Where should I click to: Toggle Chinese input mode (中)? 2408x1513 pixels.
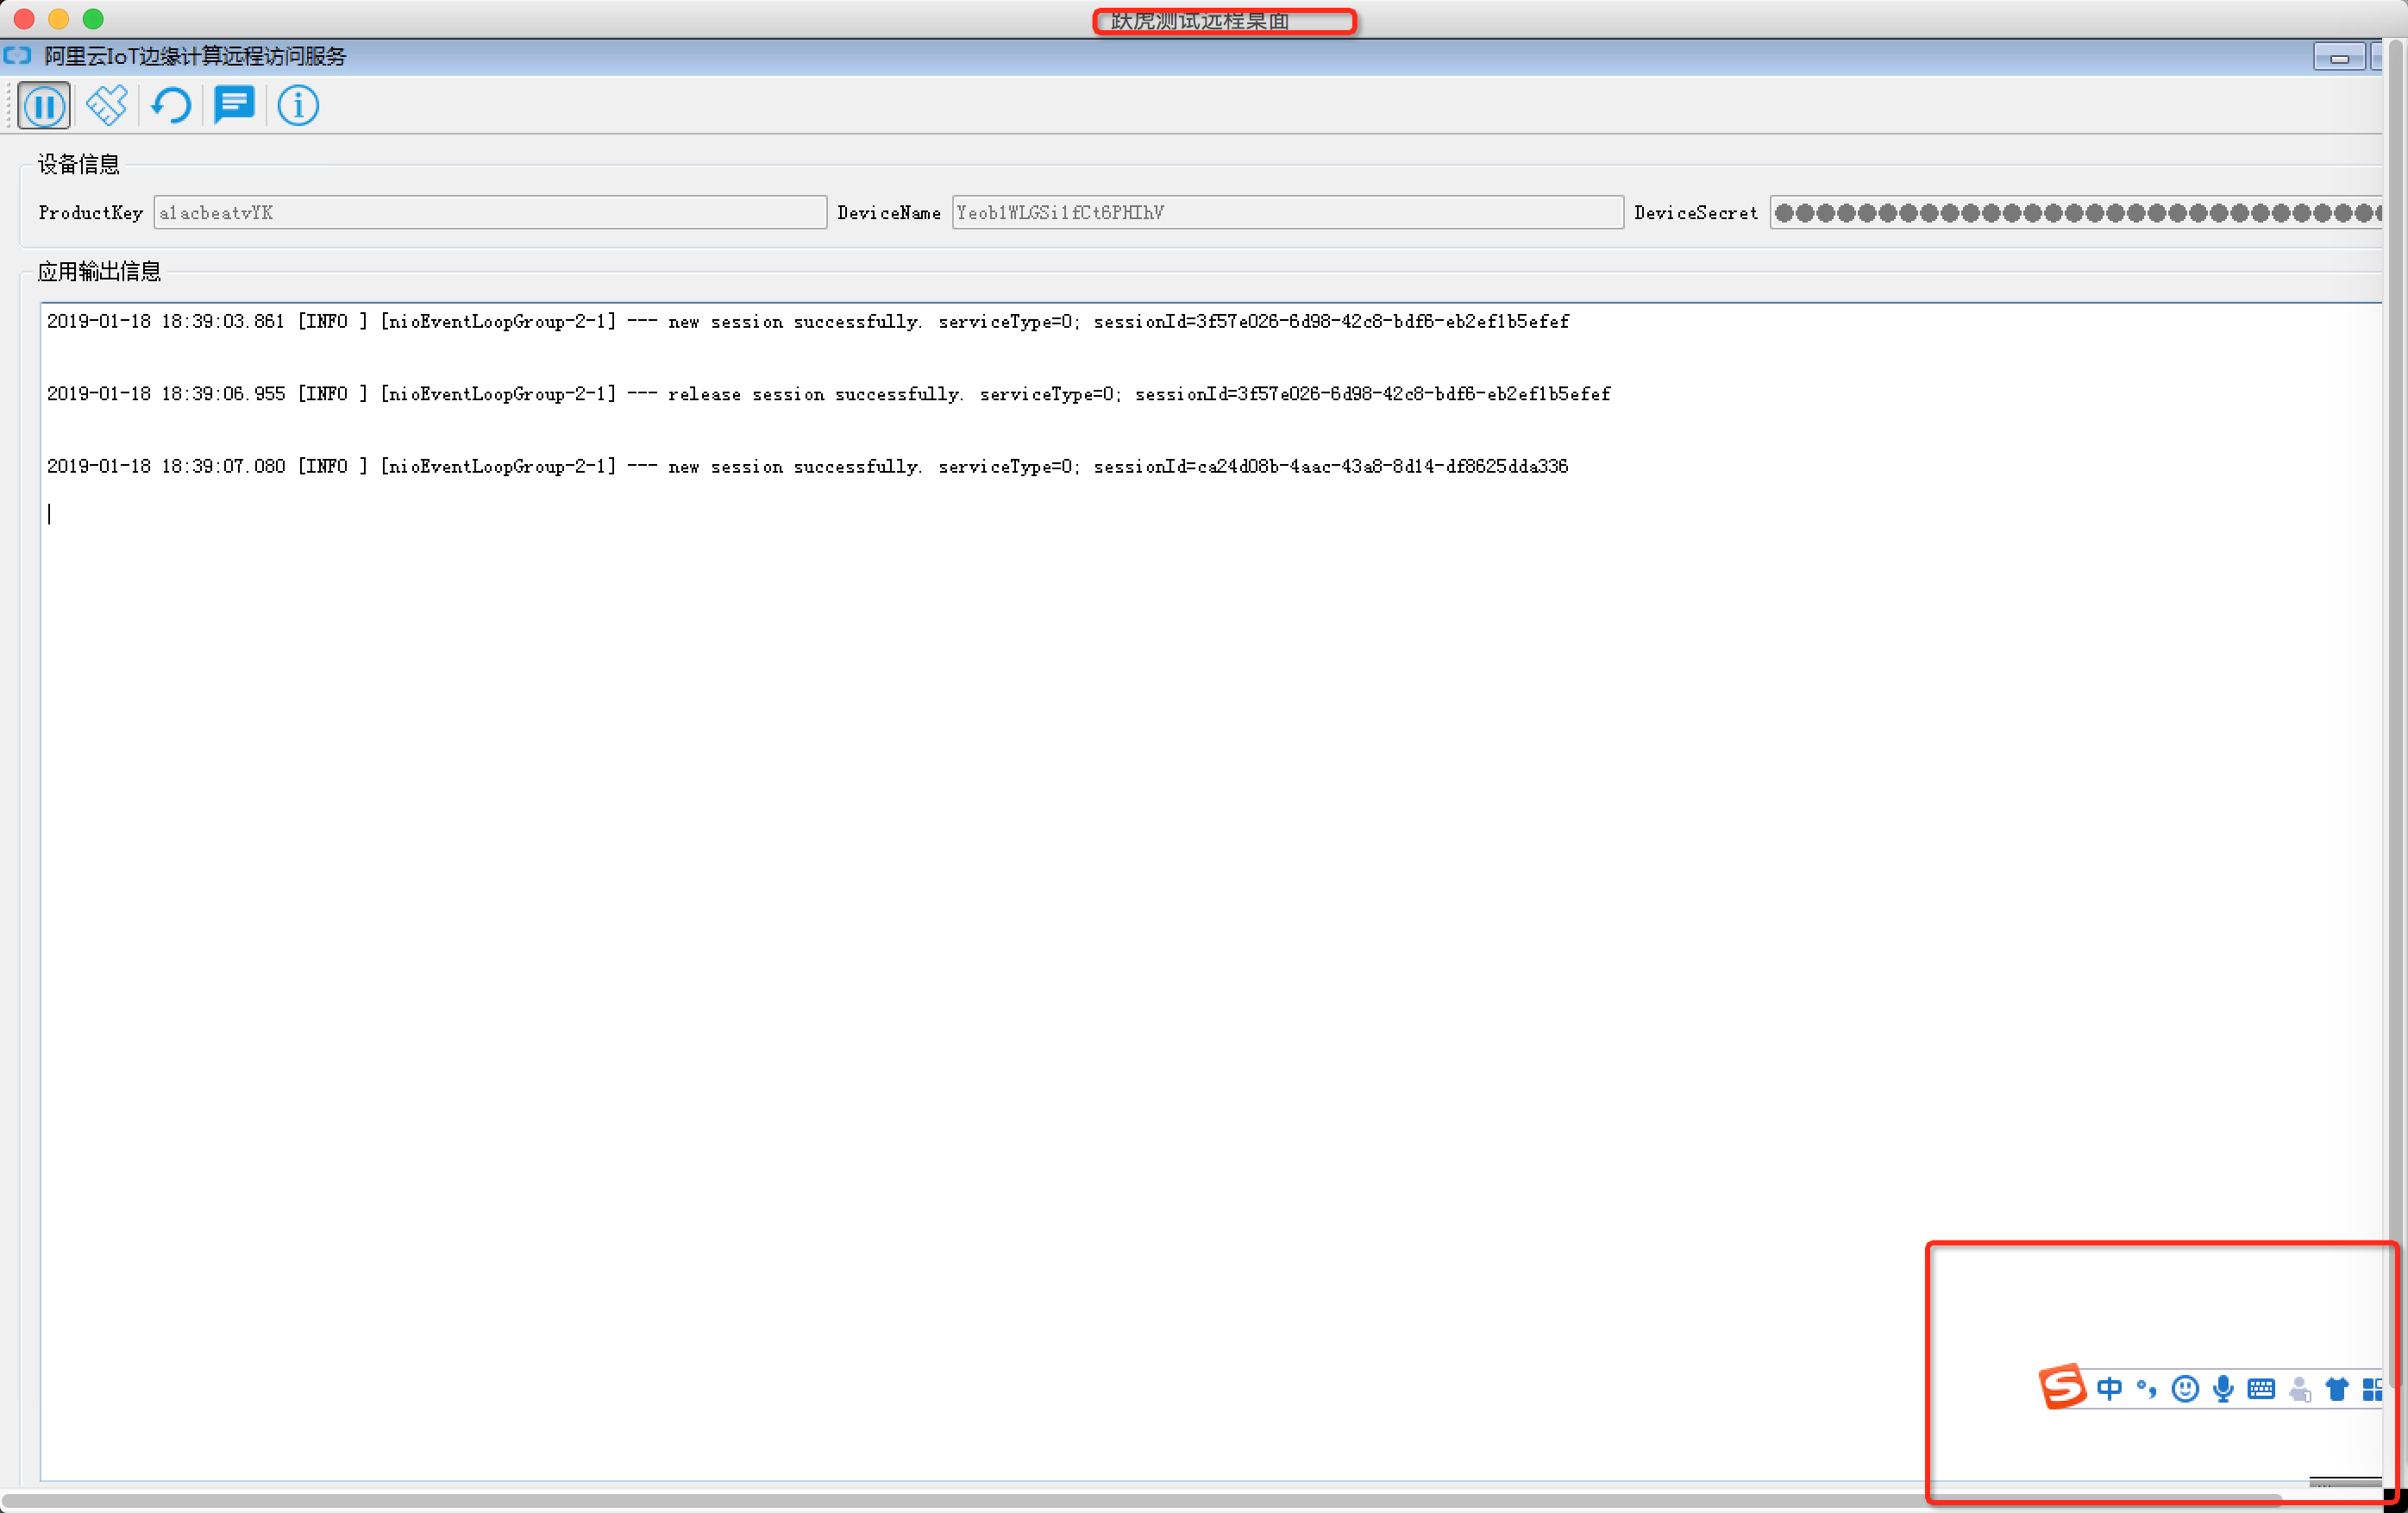click(x=2109, y=1388)
